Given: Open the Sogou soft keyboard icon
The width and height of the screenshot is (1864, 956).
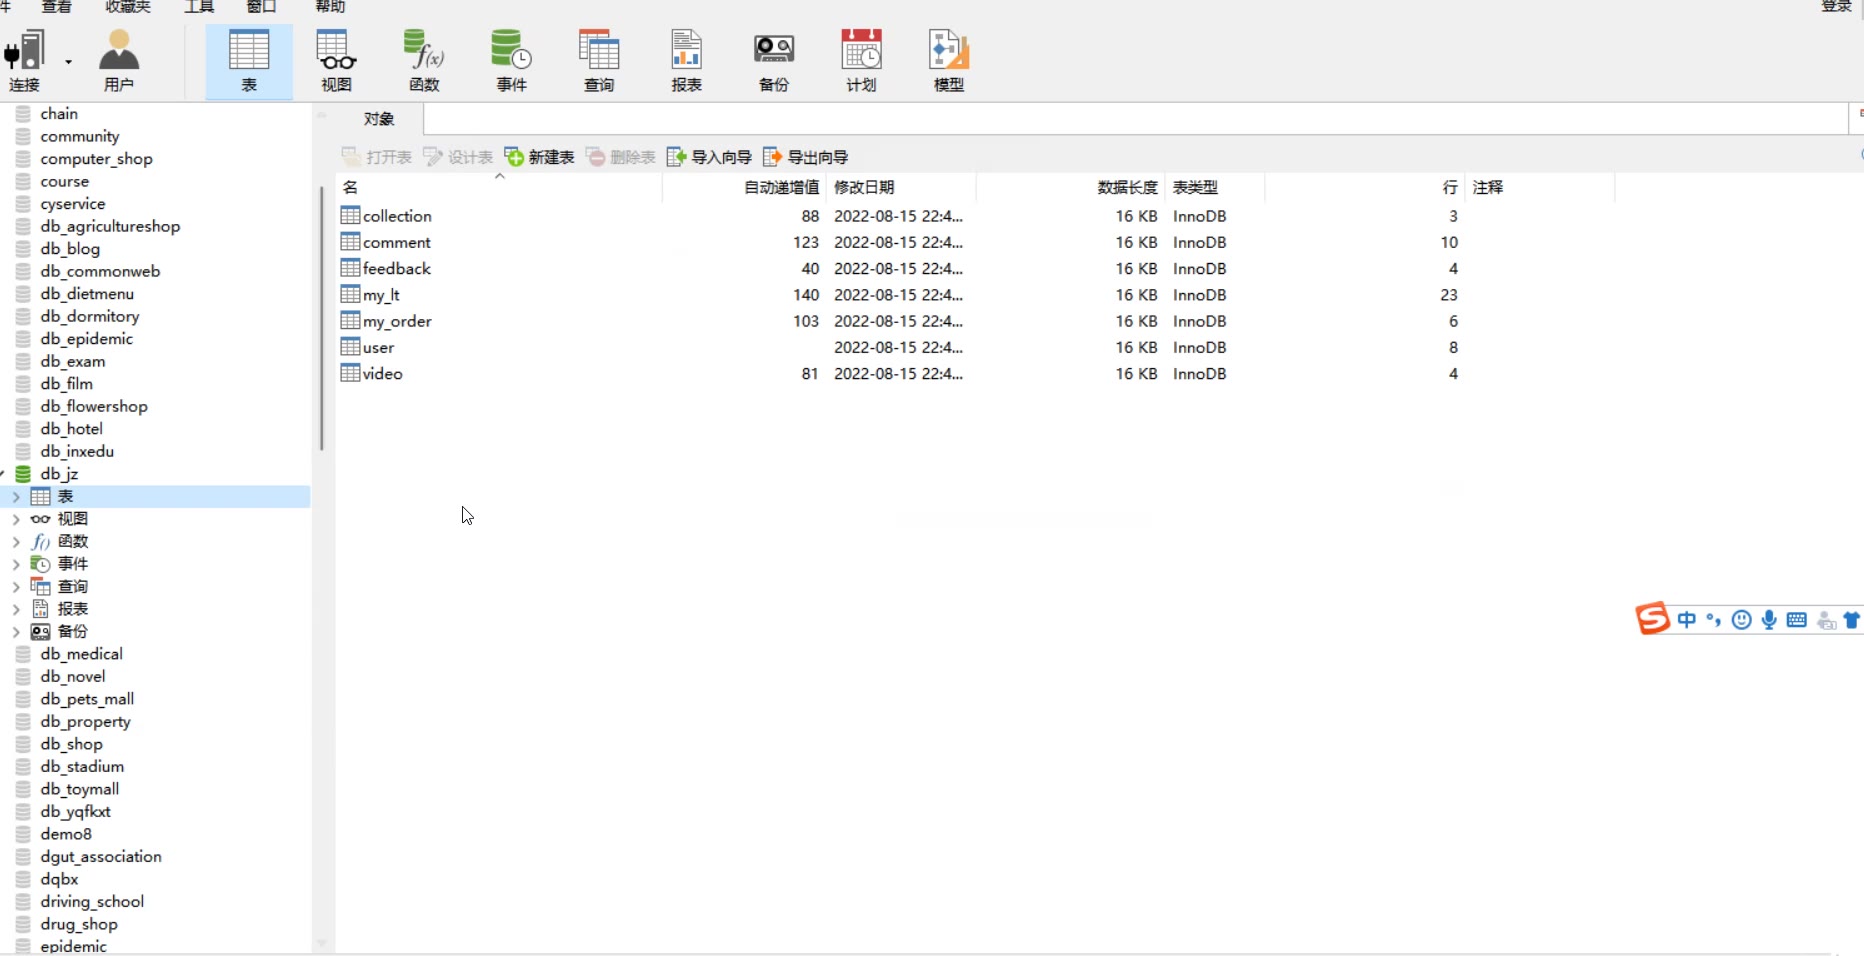Looking at the screenshot, I should coord(1796,620).
